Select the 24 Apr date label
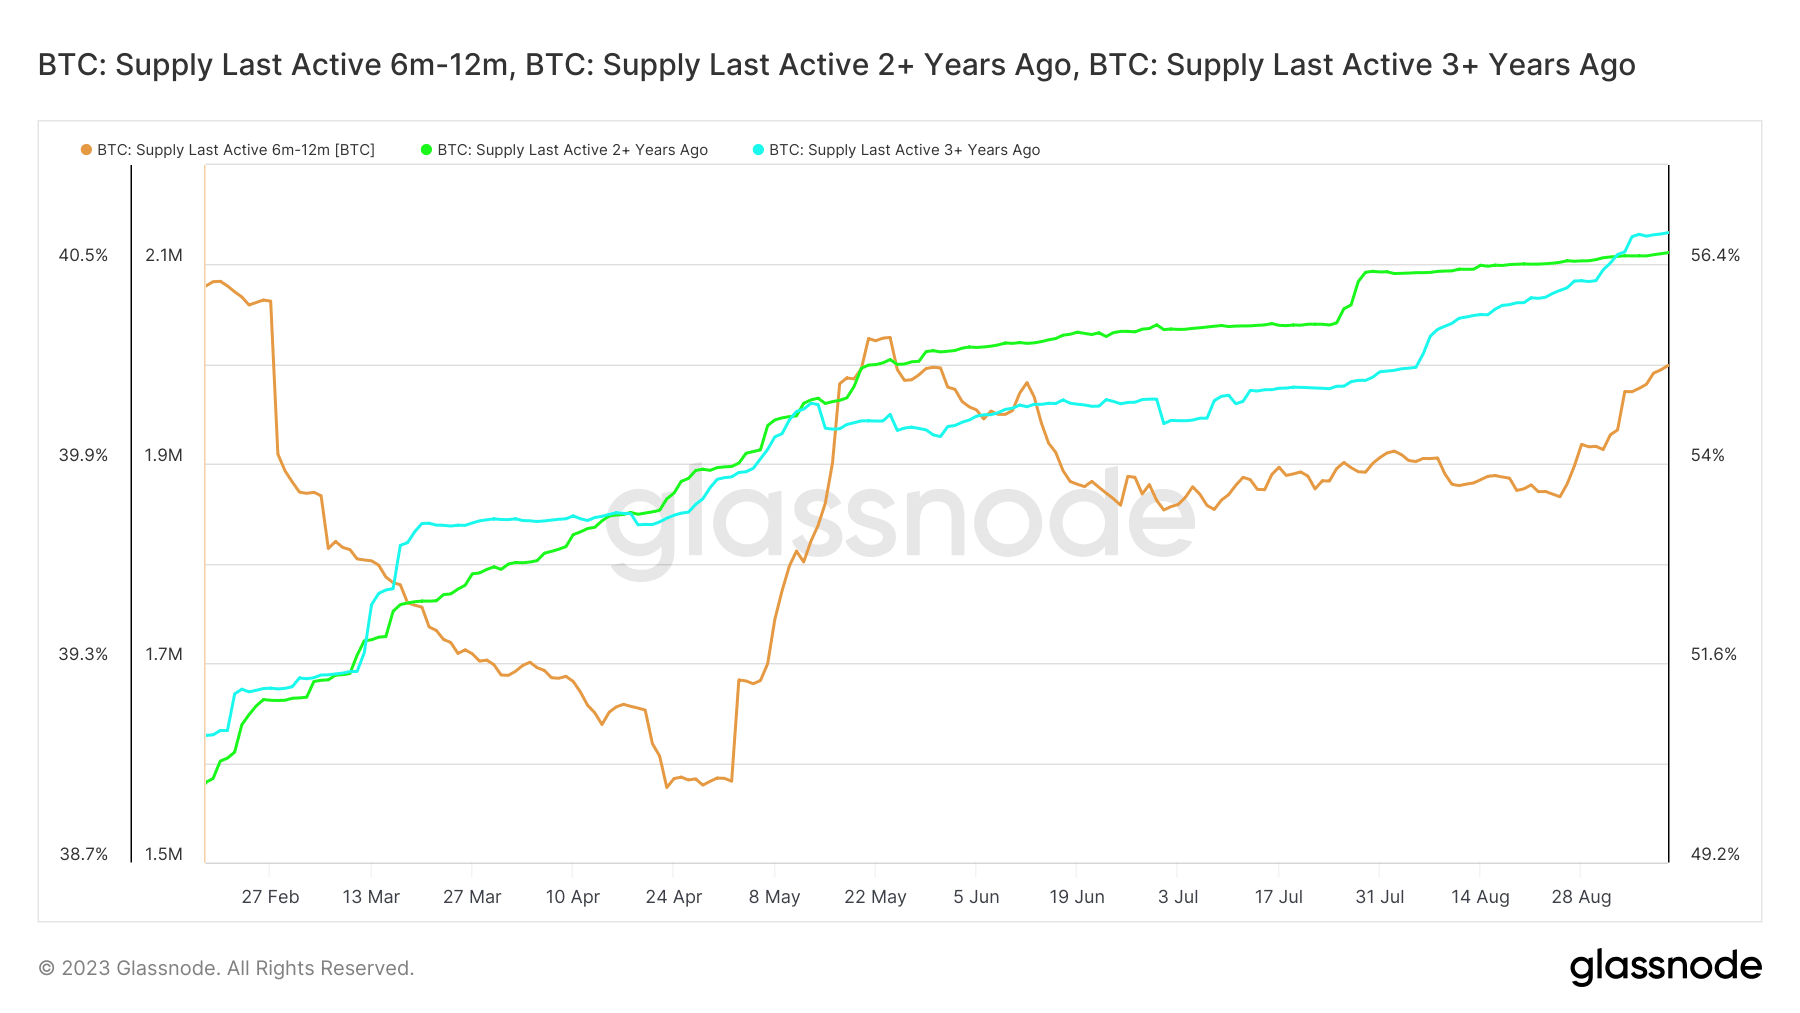The image size is (1800, 1013). [x=674, y=897]
